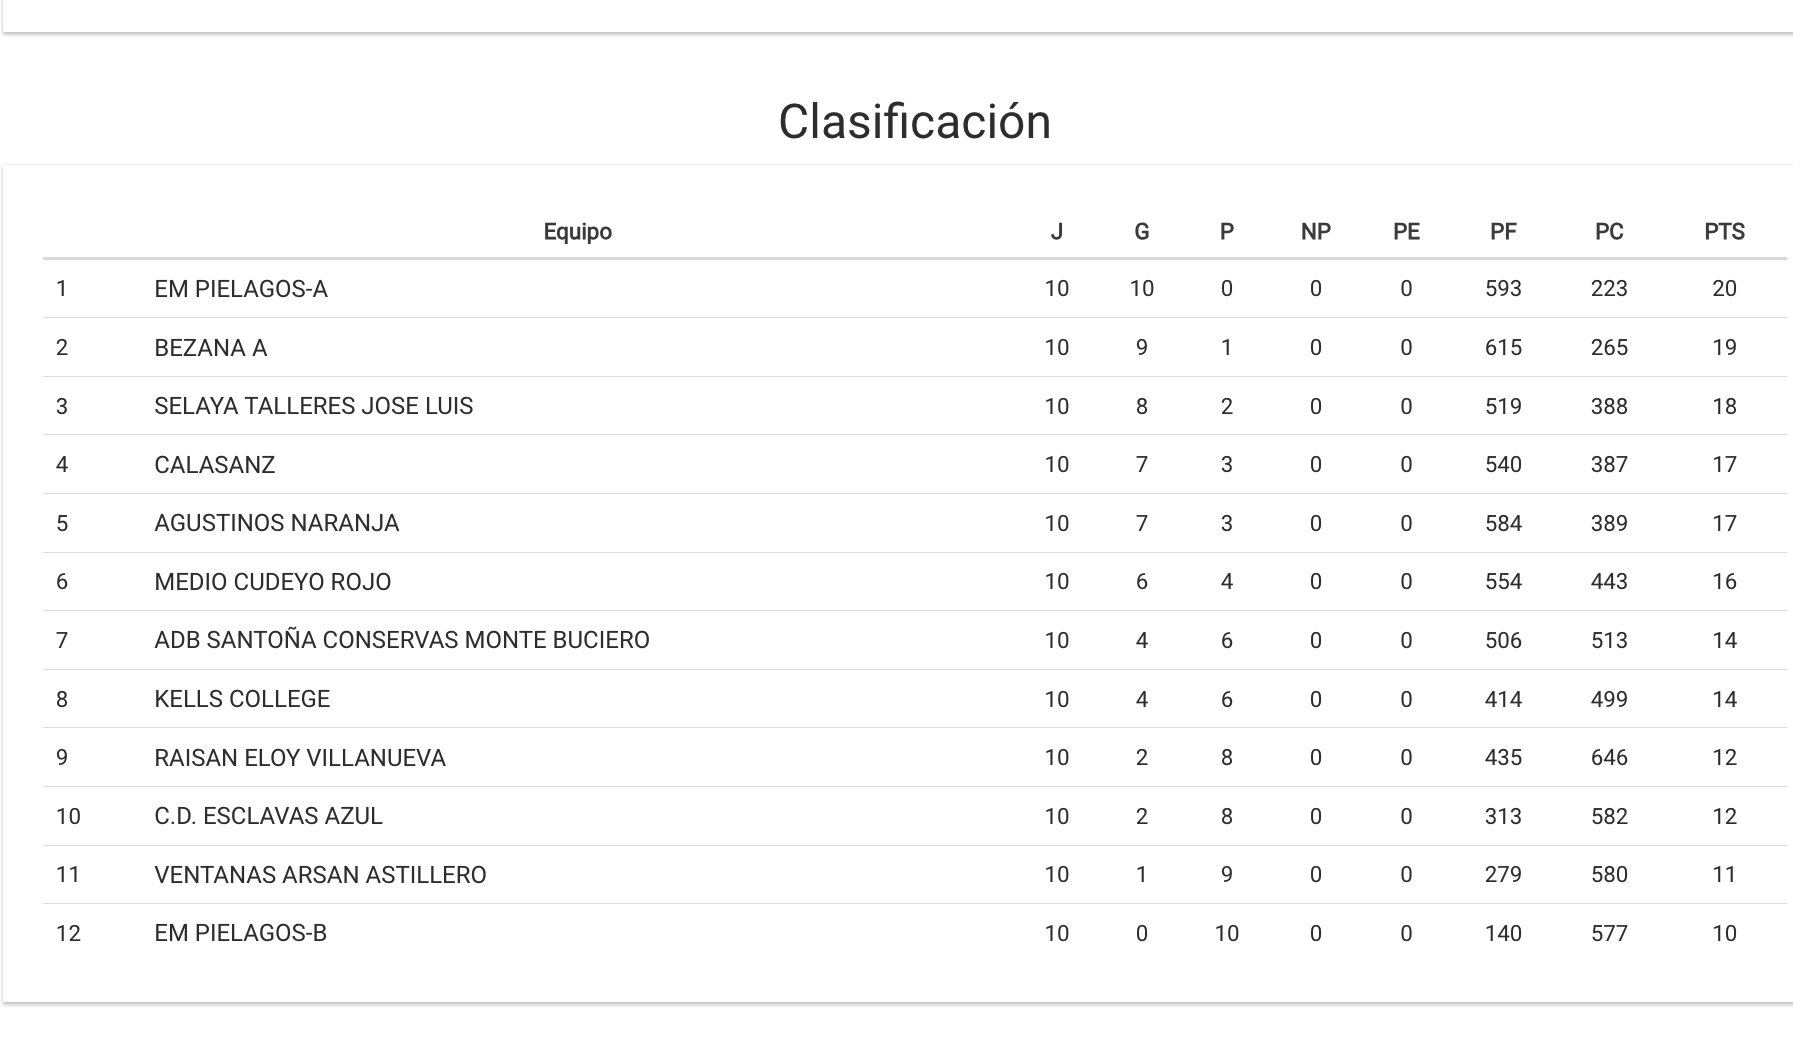Screen dimensions: 1793x1042
Task: Click the EM PIELAGOS-A team name
Action: [241, 289]
